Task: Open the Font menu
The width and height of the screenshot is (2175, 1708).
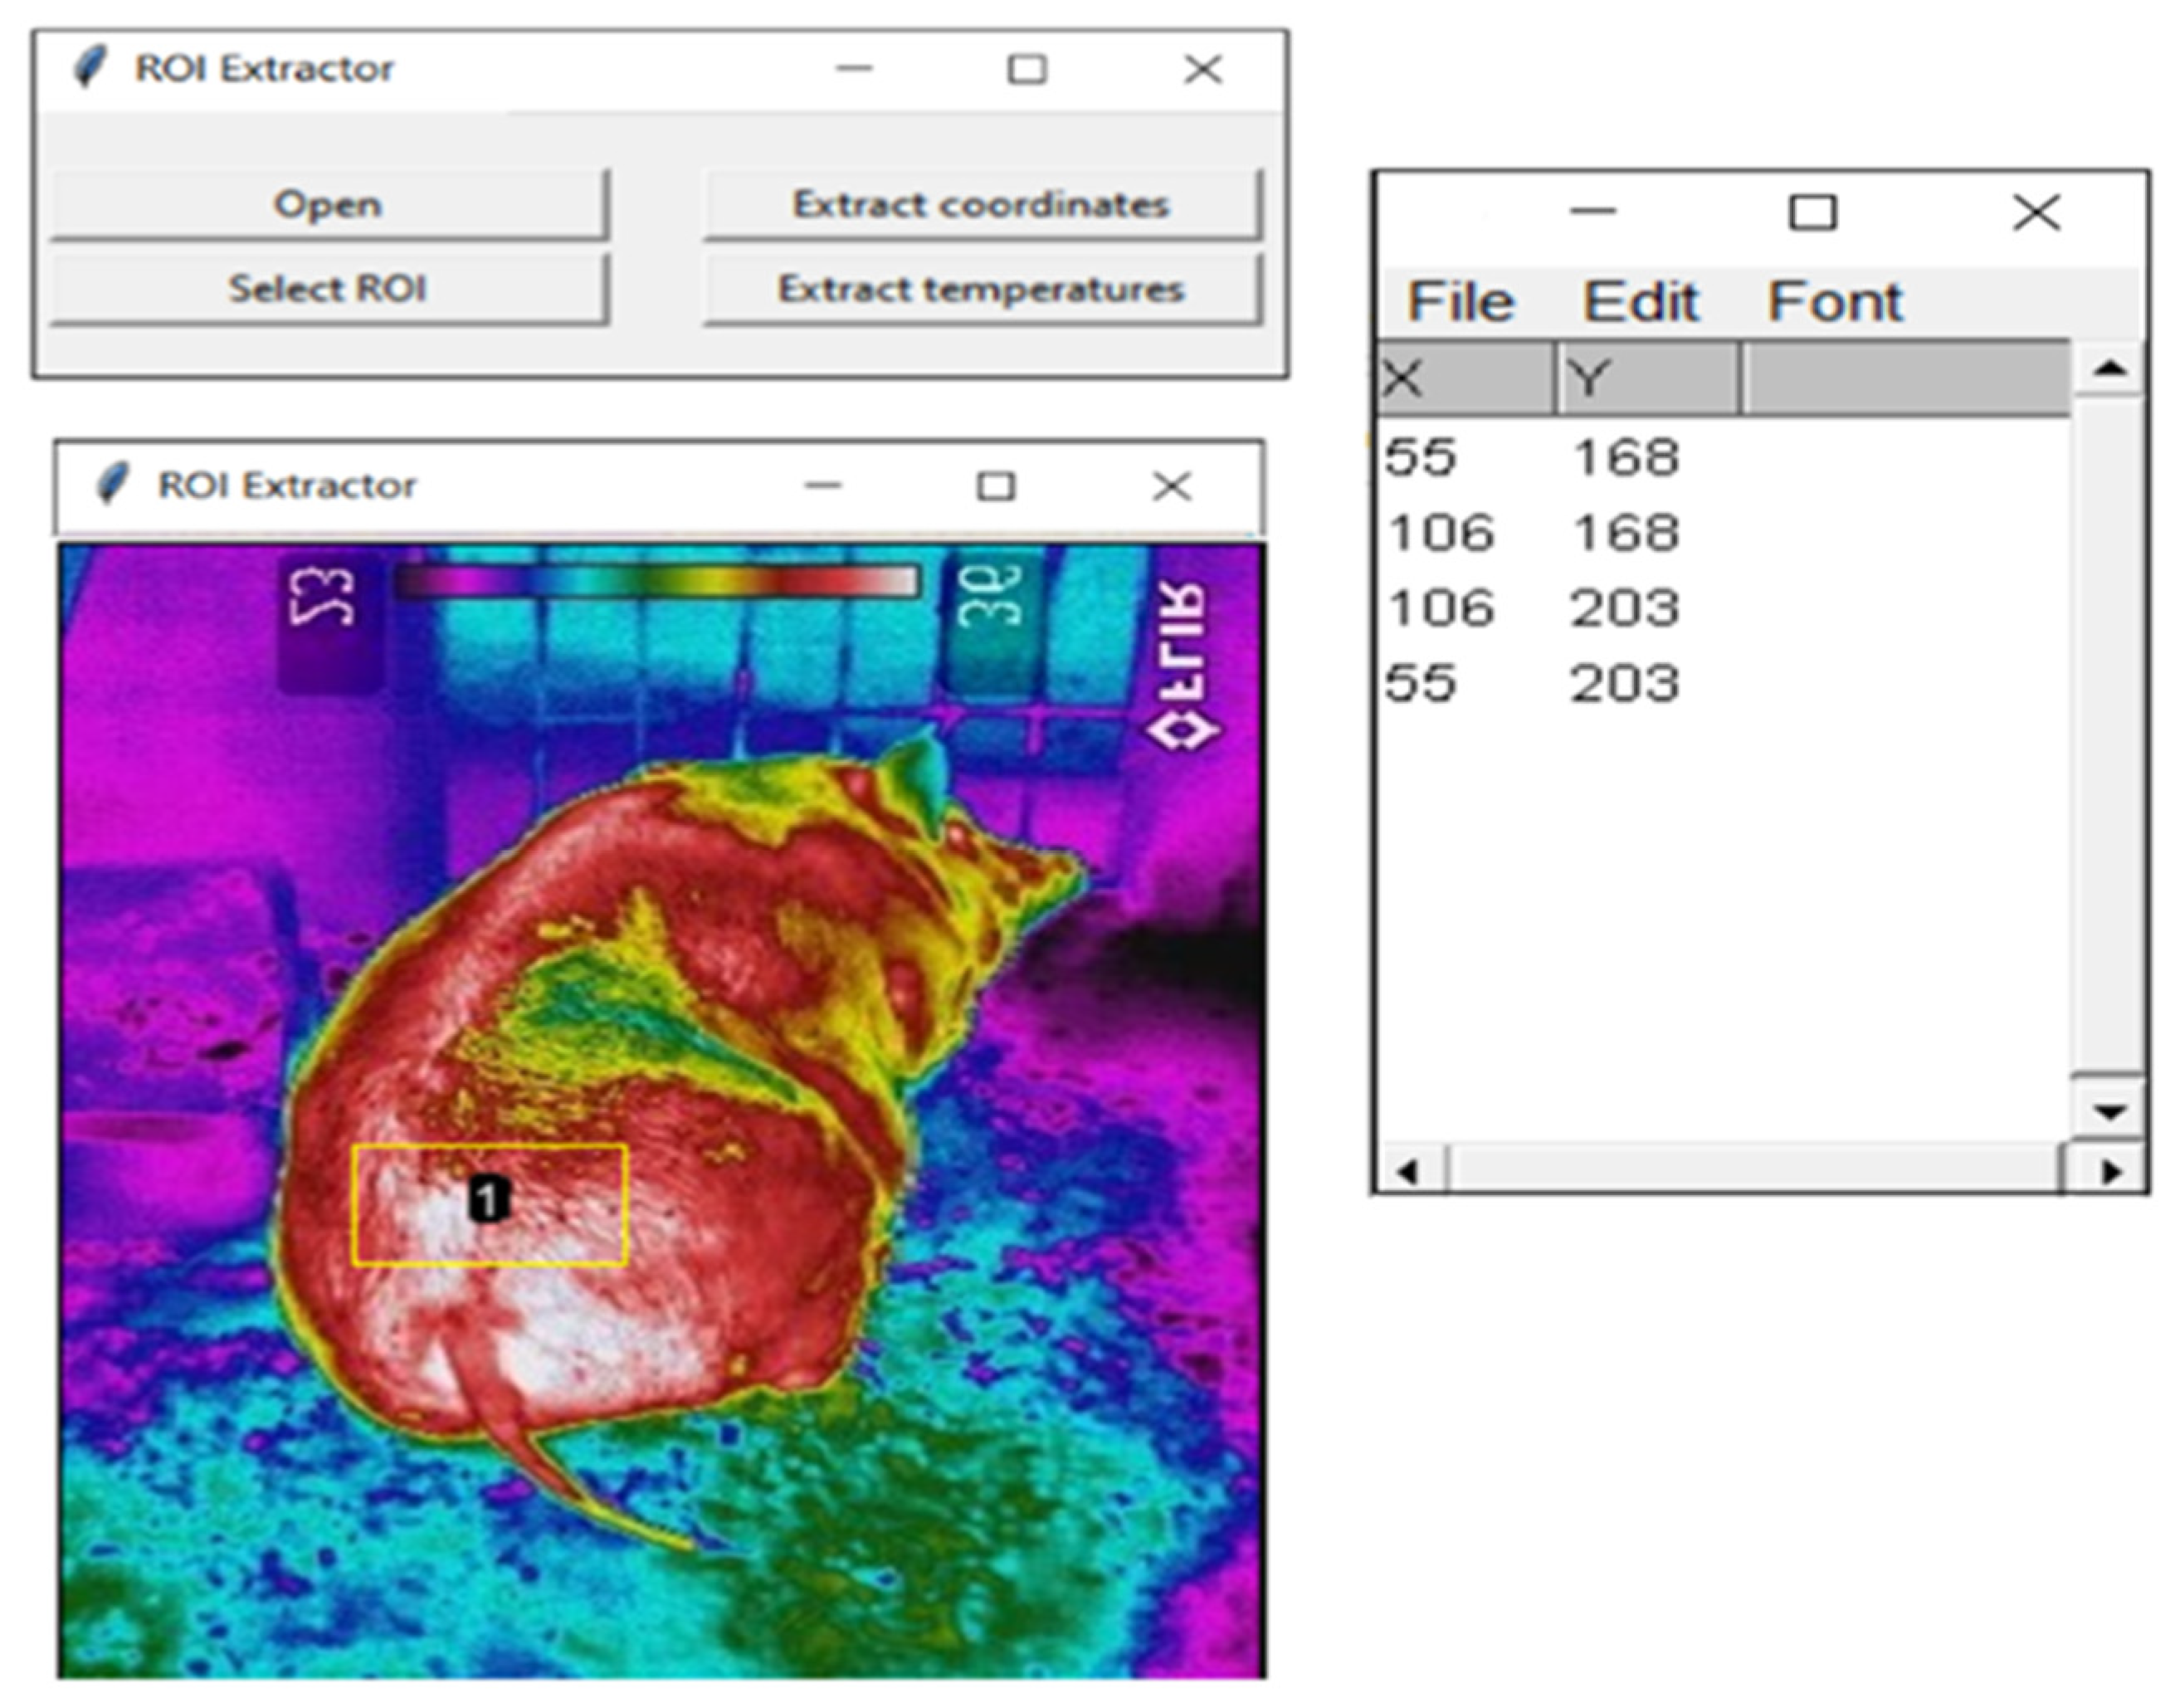Action: (1834, 301)
